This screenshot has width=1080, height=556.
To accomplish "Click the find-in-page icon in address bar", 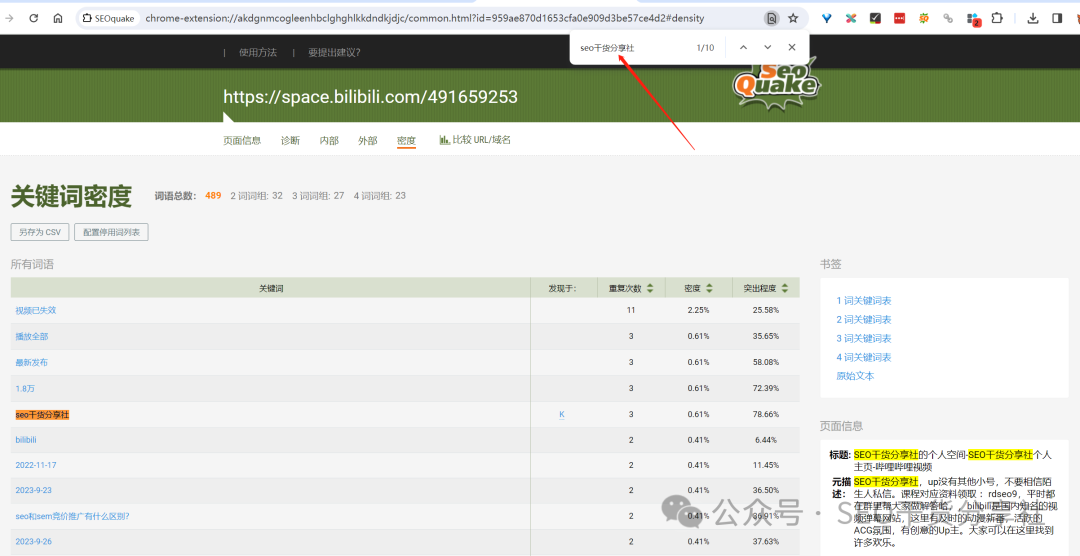I will tap(771, 19).
